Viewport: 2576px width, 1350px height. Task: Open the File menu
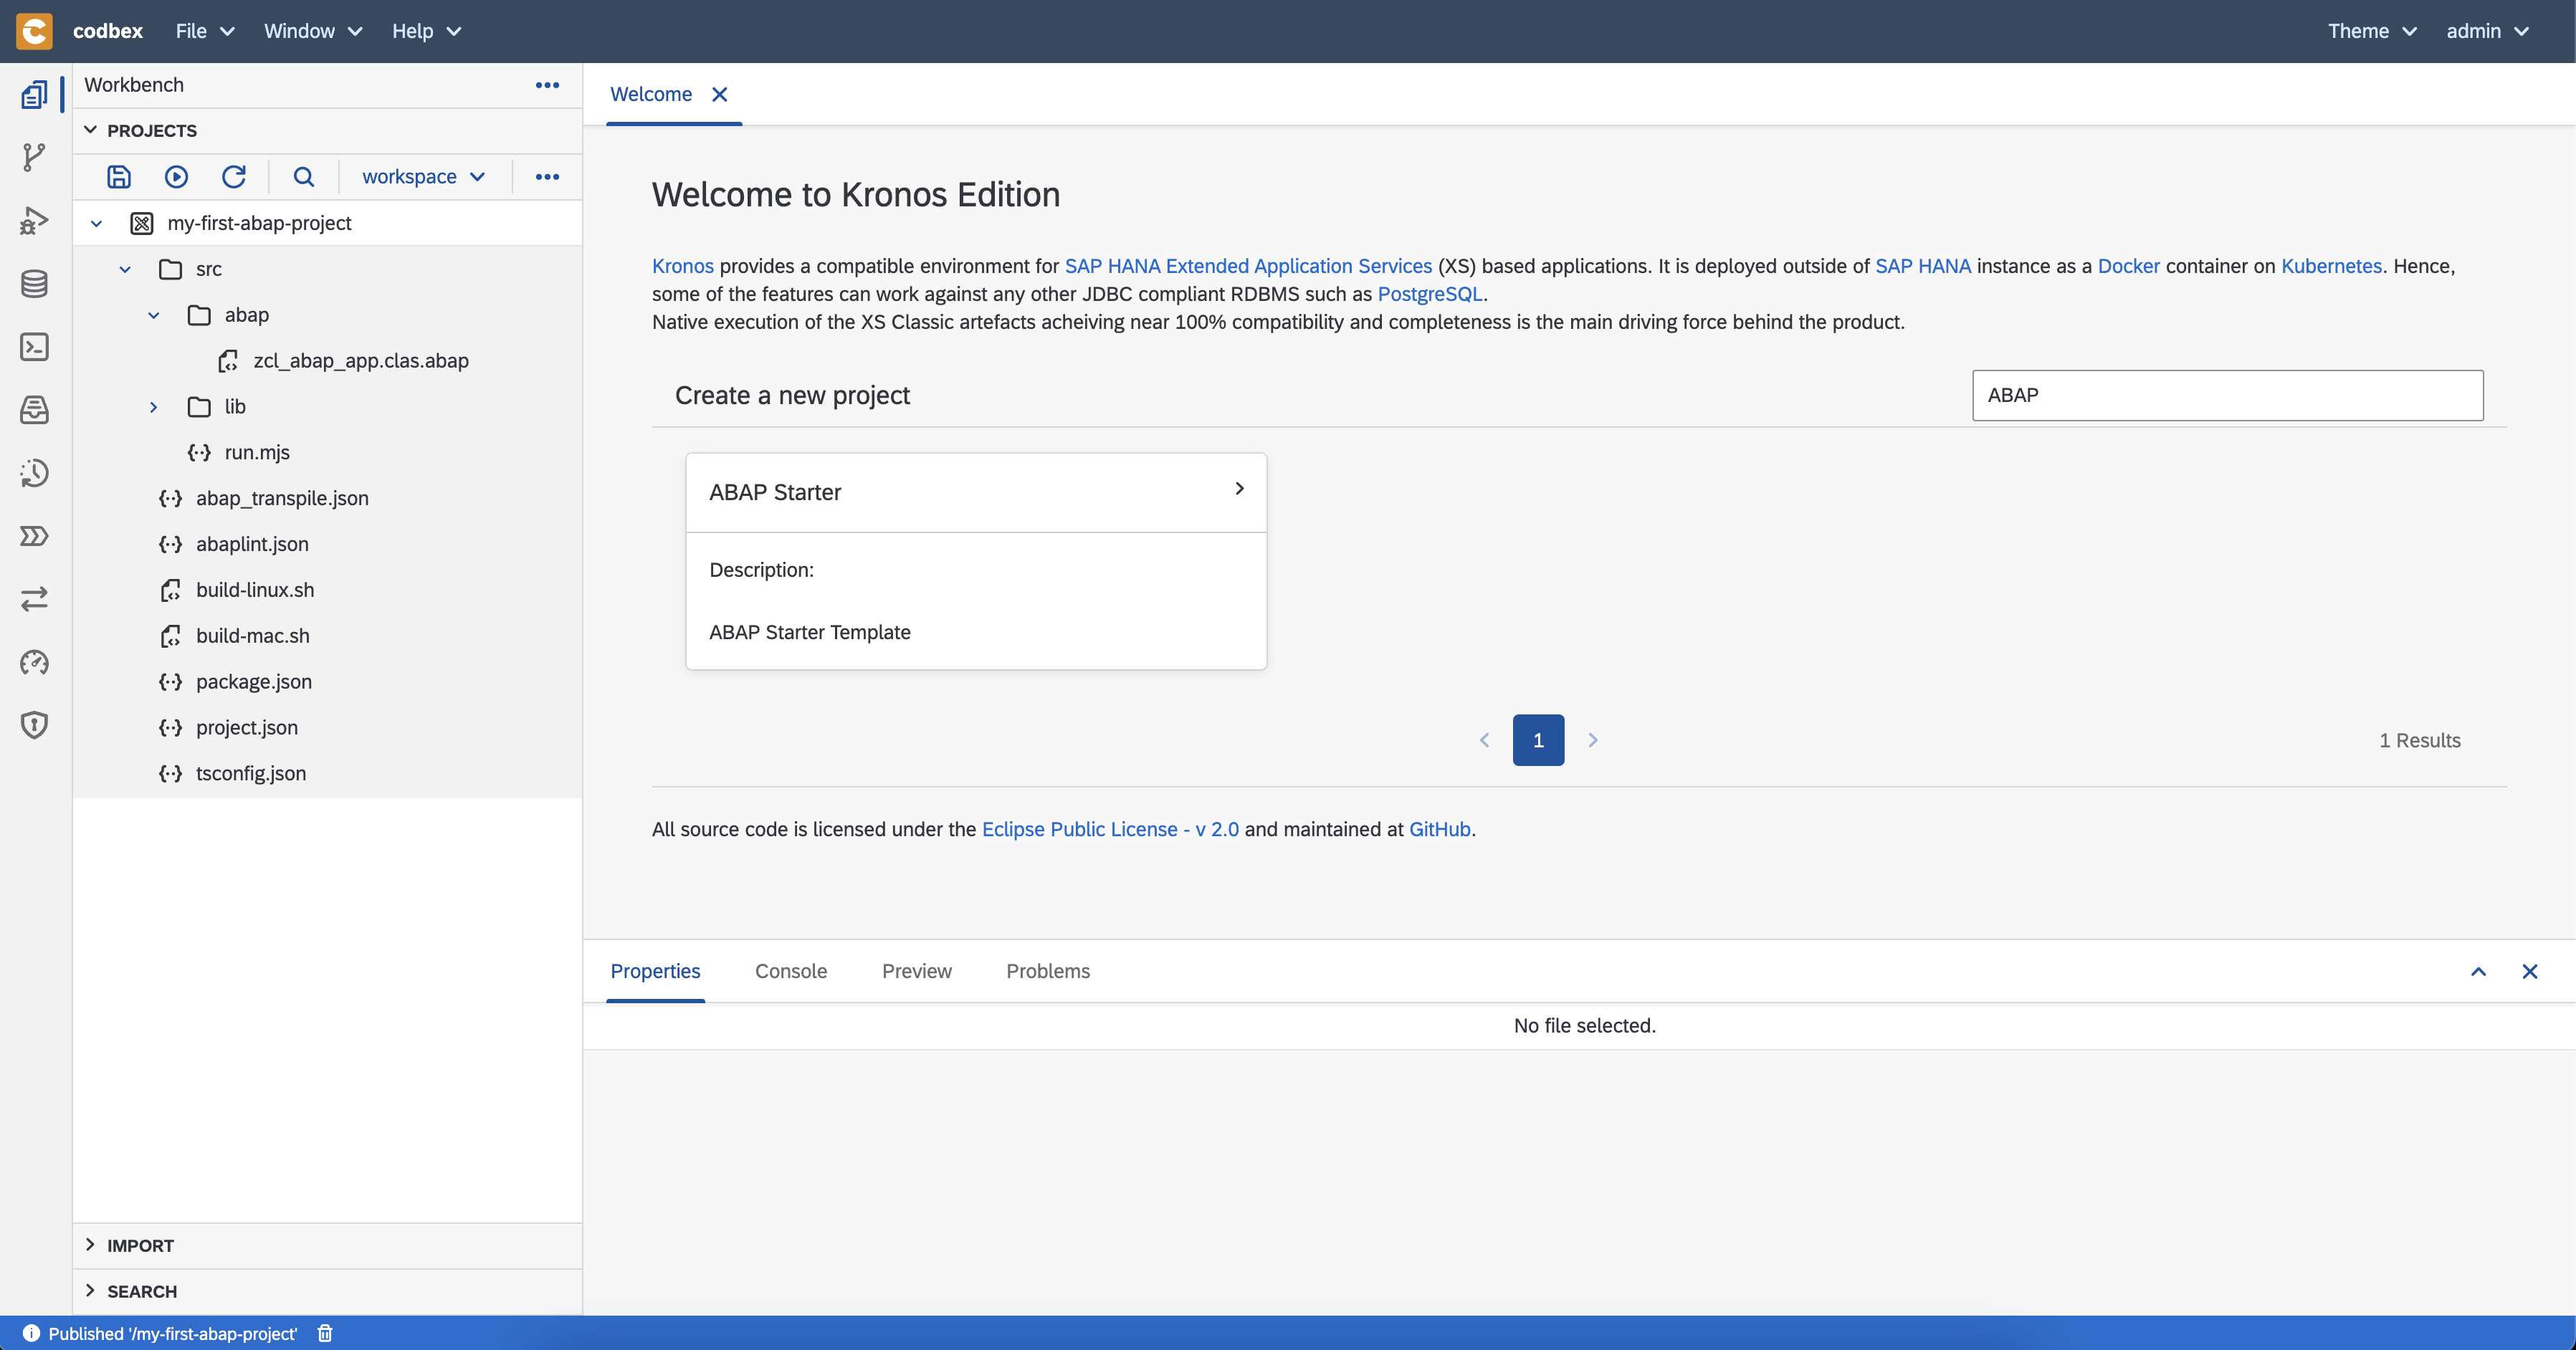pyautogui.click(x=205, y=31)
